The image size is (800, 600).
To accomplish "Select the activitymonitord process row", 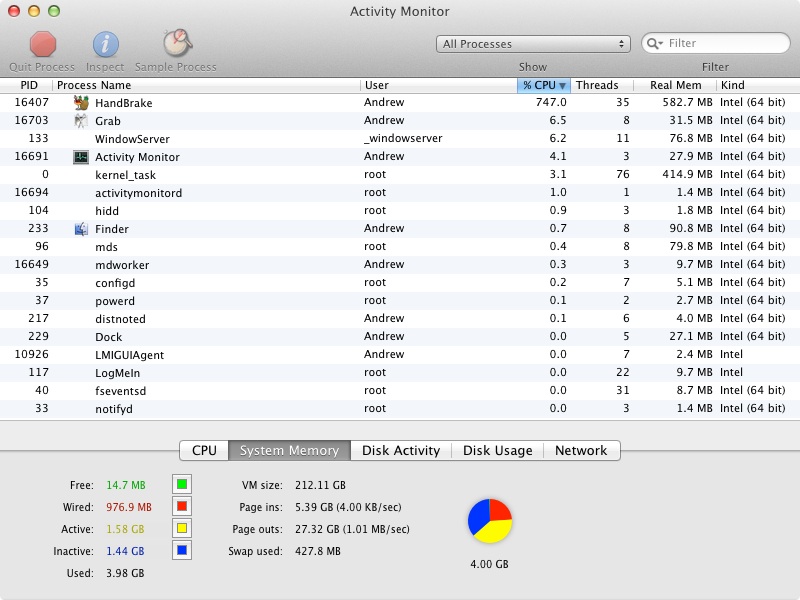I will pyautogui.click(x=400, y=193).
